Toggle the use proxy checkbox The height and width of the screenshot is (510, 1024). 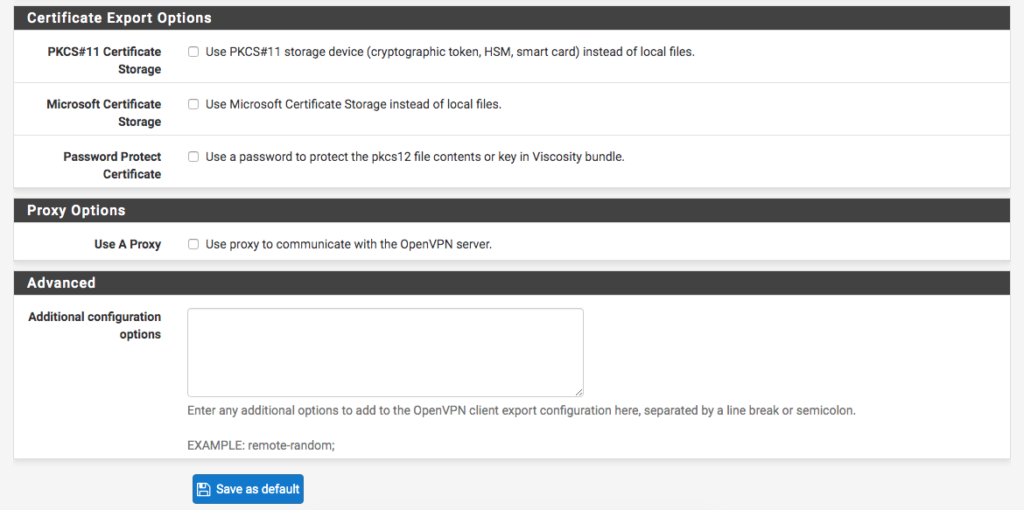tap(193, 244)
